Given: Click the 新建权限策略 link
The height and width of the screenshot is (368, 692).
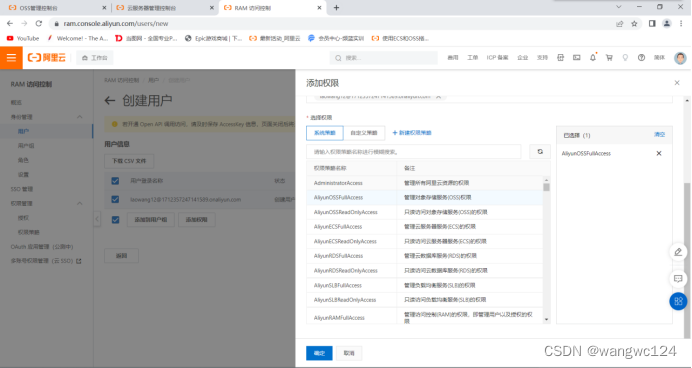Looking at the screenshot, I should (412, 133).
